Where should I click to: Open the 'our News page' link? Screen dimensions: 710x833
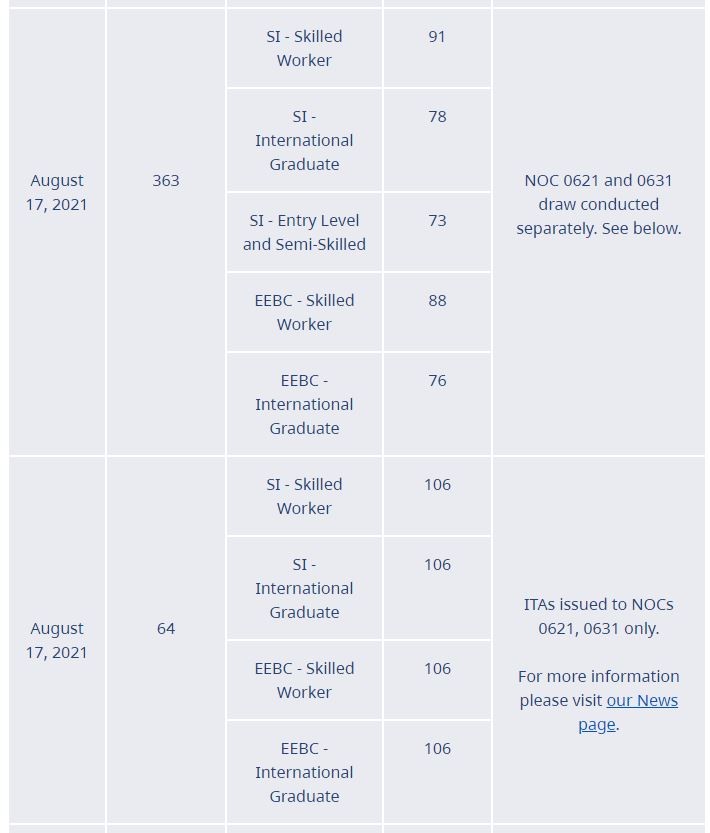click(x=628, y=712)
